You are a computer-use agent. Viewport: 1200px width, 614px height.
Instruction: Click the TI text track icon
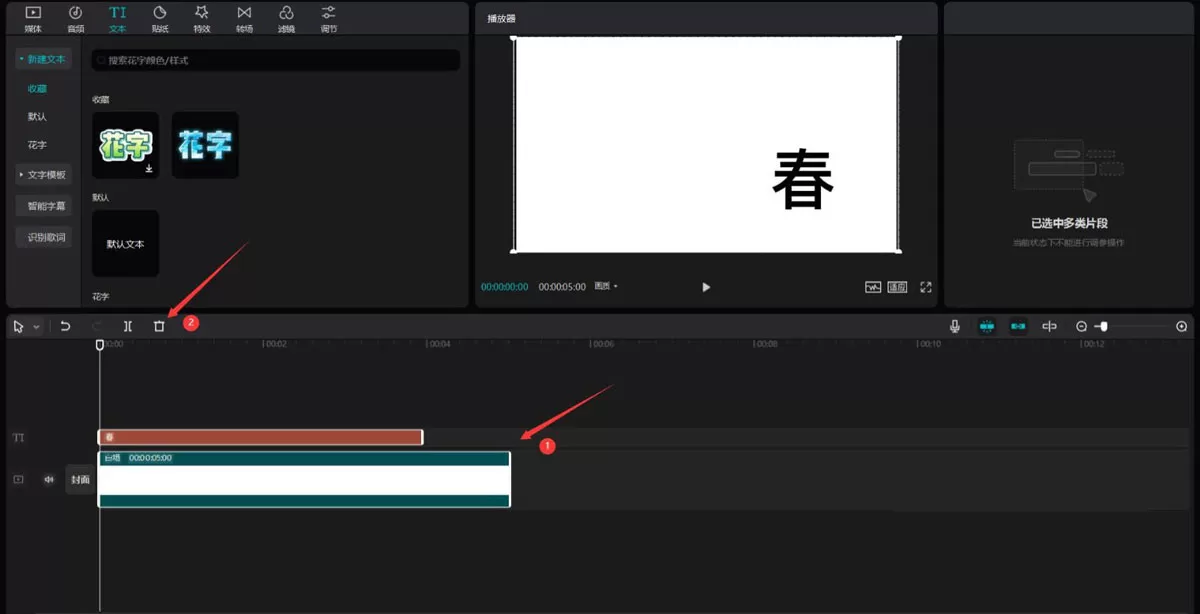(18, 438)
